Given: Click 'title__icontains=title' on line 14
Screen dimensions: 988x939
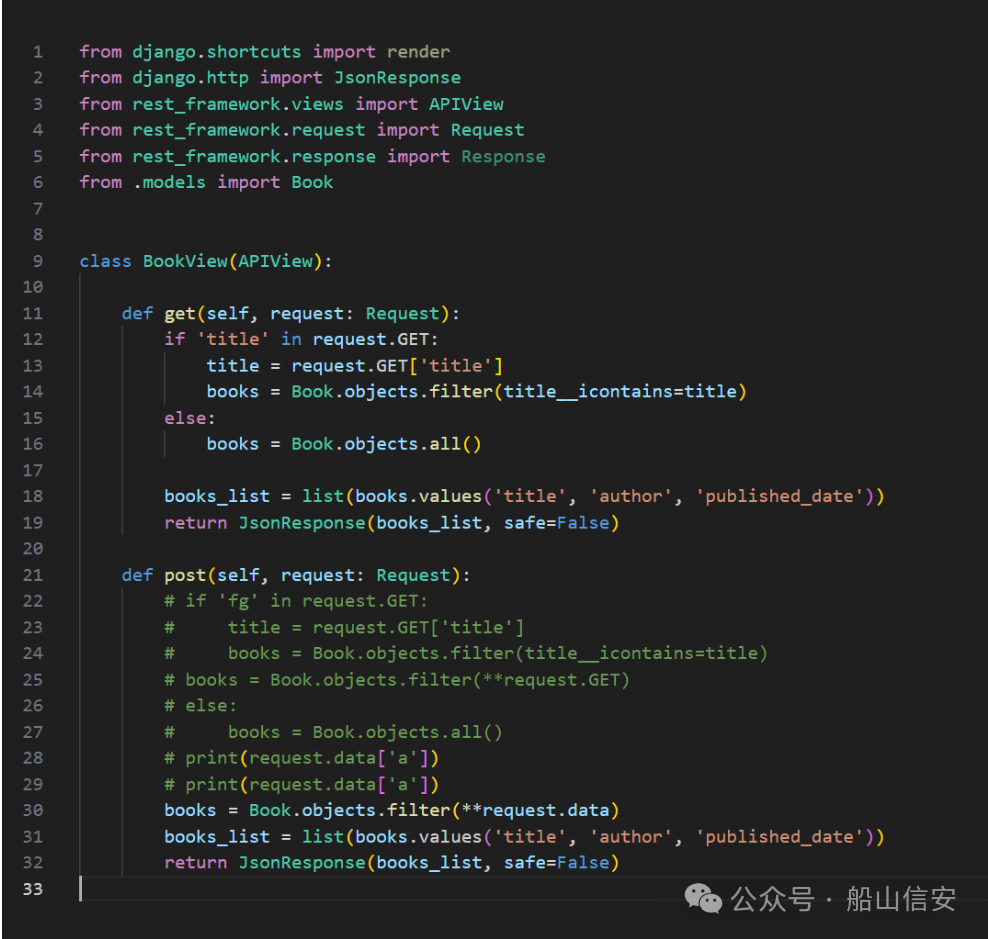Looking at the screenshot, I should pos(619,391).
